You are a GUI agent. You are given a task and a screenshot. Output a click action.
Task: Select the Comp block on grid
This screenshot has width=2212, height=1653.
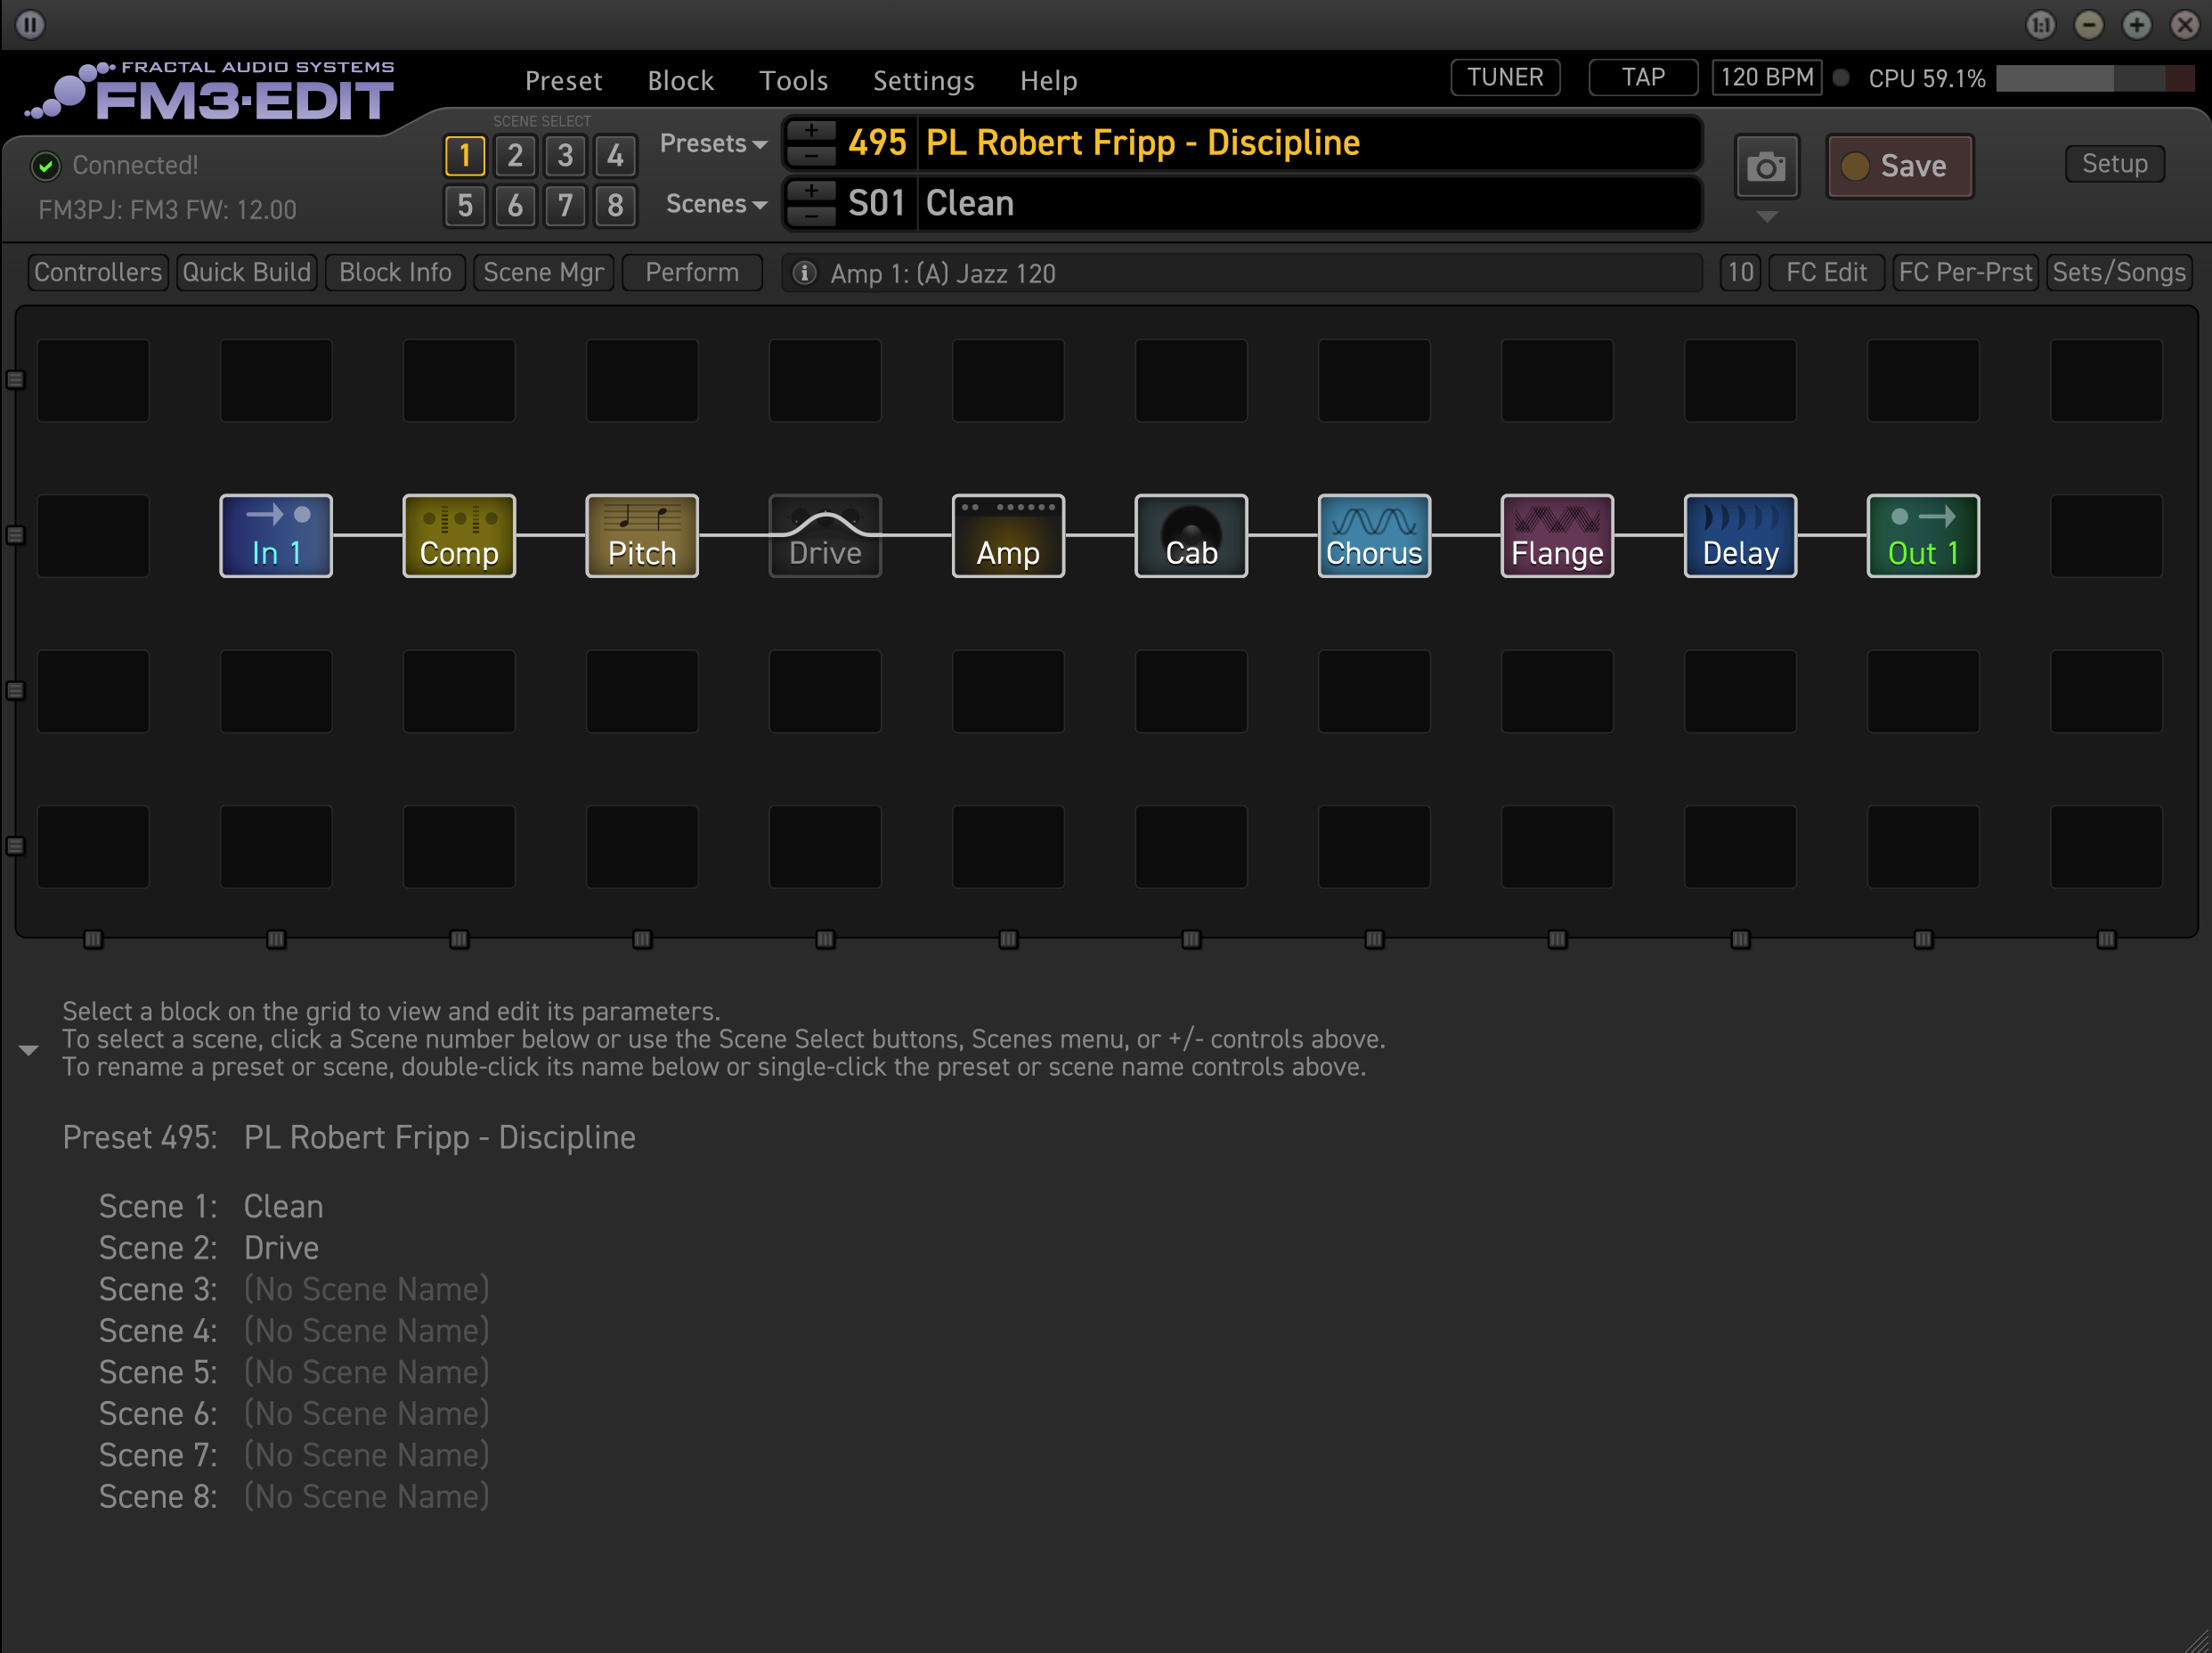click(x=458, y=535)
